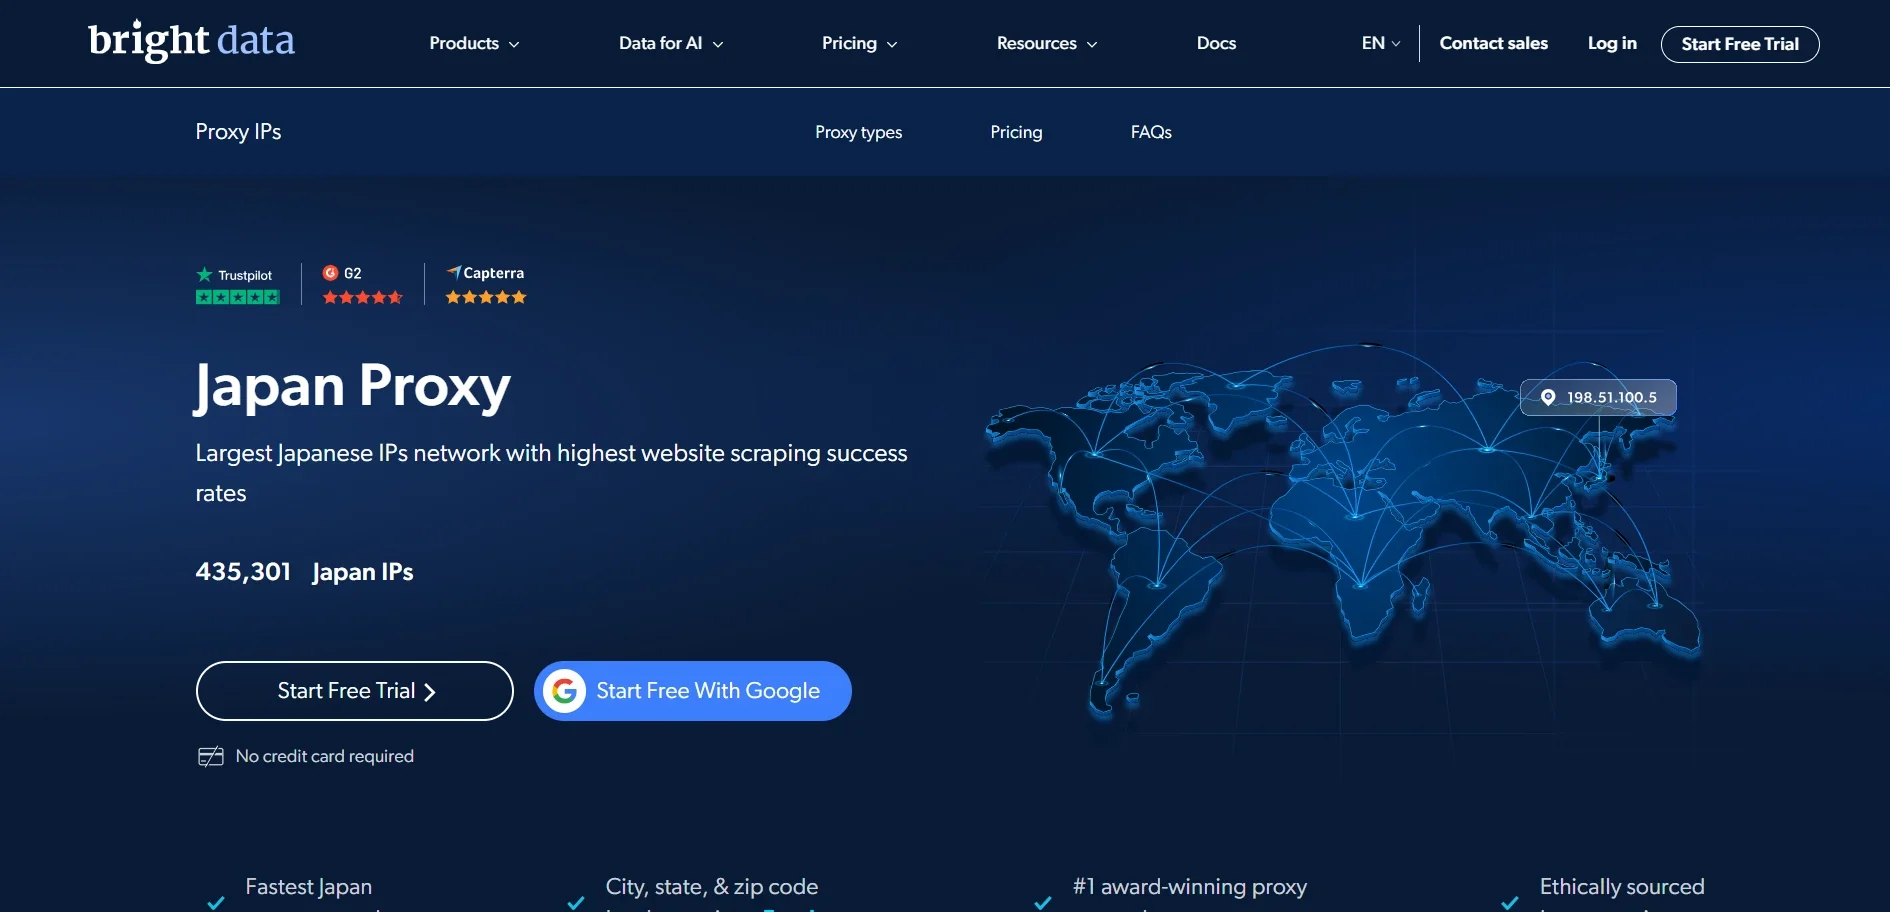Click the Fastest Japan feature text
The image size is (1890, 912).
point(309,887)
